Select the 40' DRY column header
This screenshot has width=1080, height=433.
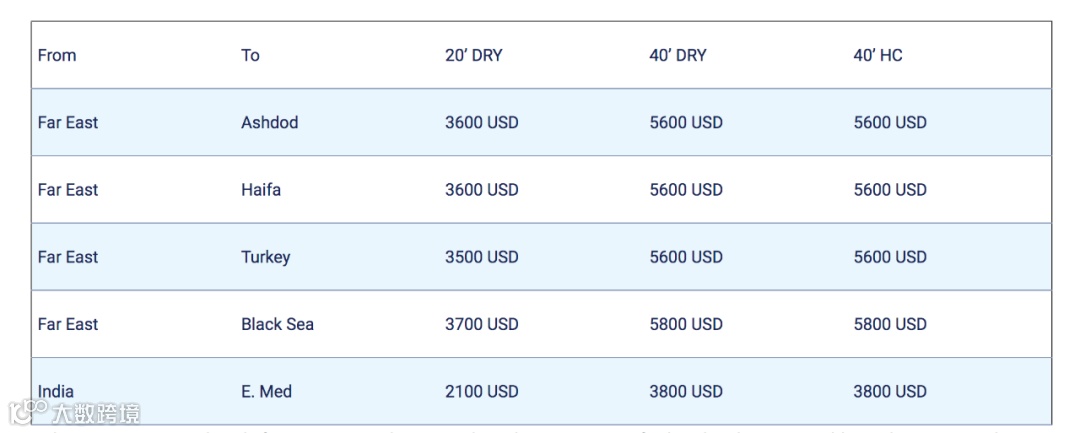(x=677, y=55)
